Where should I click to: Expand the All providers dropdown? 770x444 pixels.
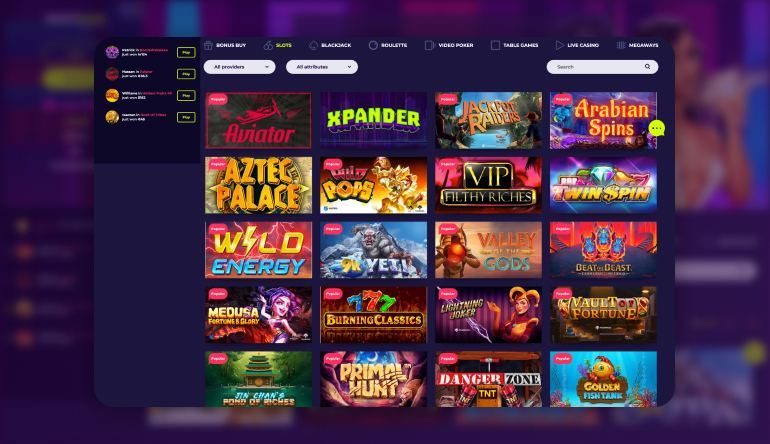[x=240, y=67]
